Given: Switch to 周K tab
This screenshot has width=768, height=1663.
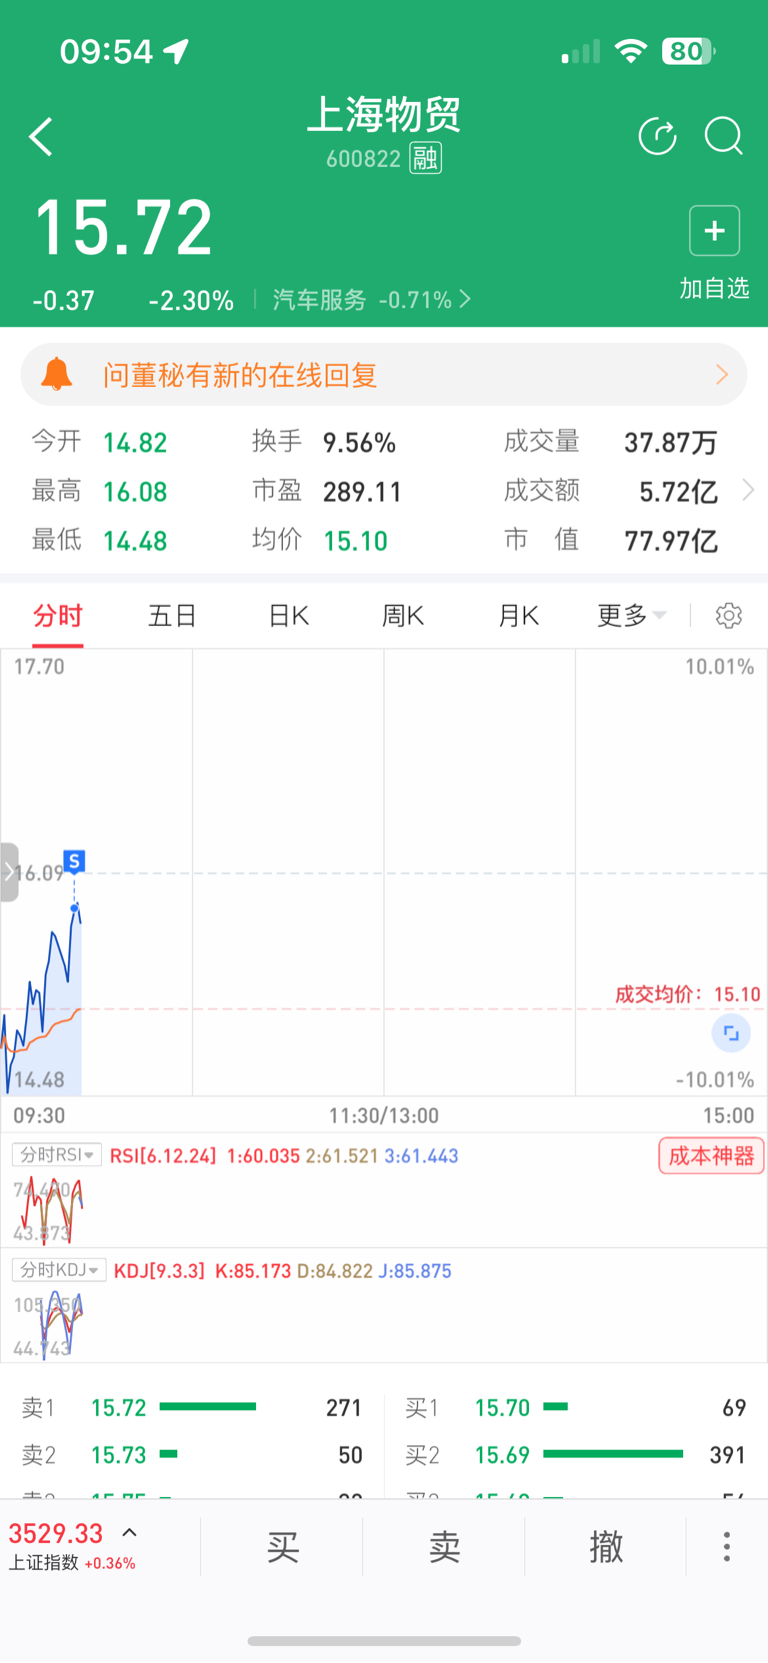Looking at the screenshot, I should click(403, 615).
